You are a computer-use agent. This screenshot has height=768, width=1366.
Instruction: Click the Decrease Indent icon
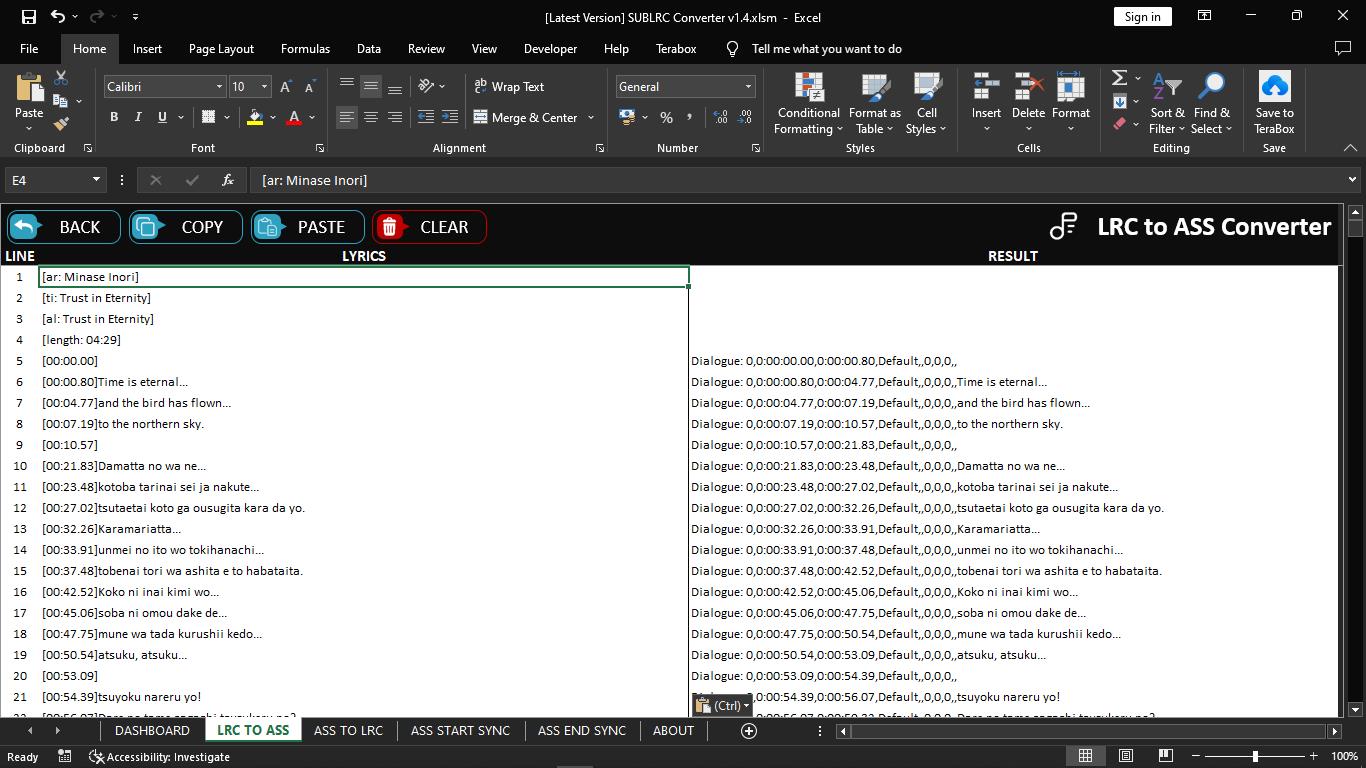pyautogui.click(x=426, y=117)
